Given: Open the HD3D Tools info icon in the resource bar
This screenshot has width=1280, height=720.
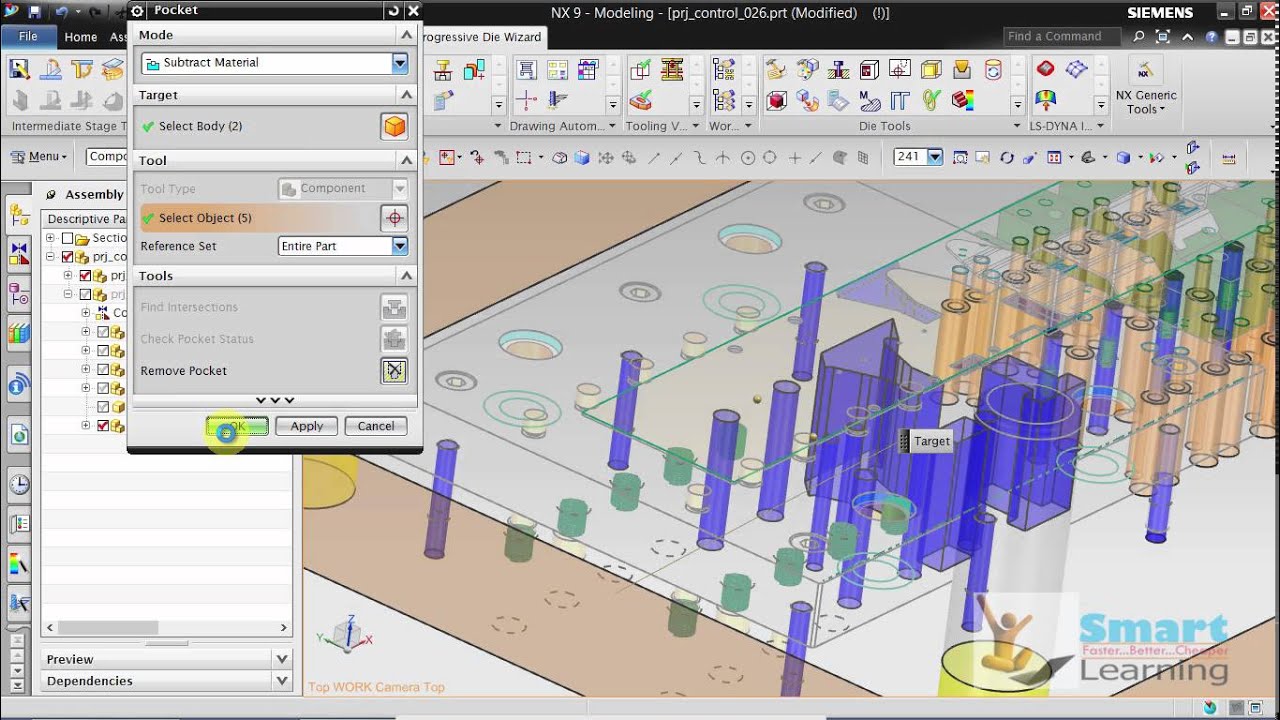Looking at the screenshot, I should click(19, 385).
